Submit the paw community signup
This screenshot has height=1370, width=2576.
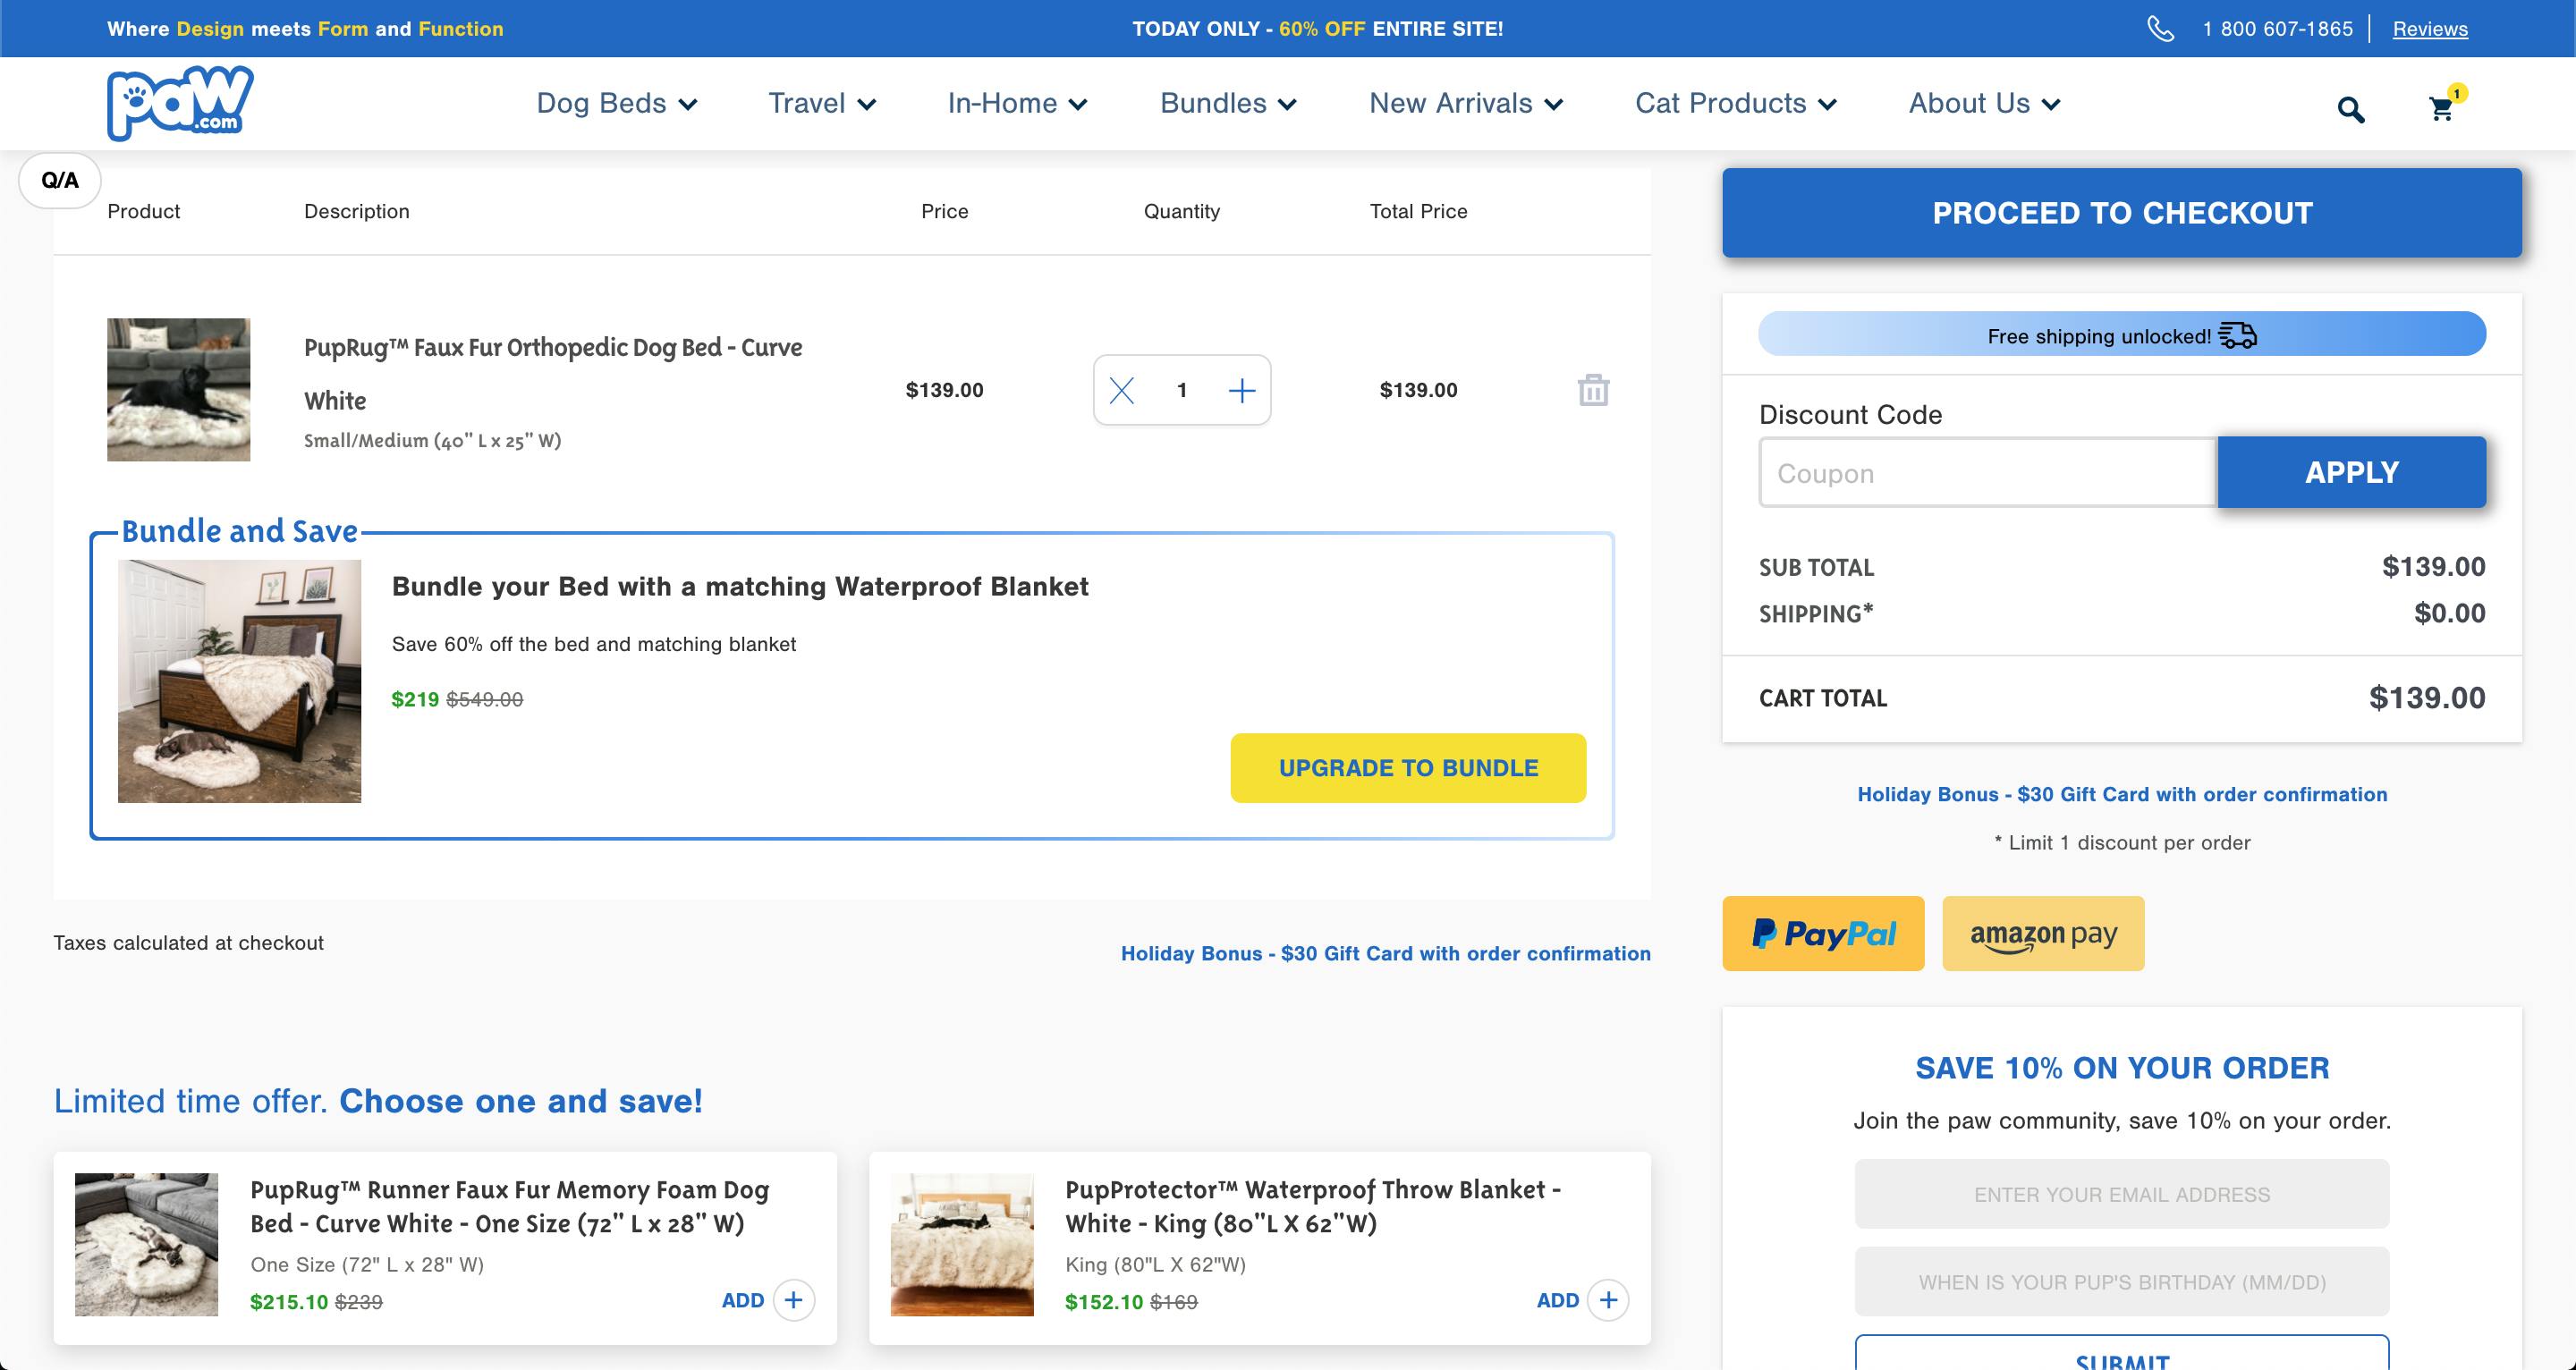(x=2122, y=1354)
